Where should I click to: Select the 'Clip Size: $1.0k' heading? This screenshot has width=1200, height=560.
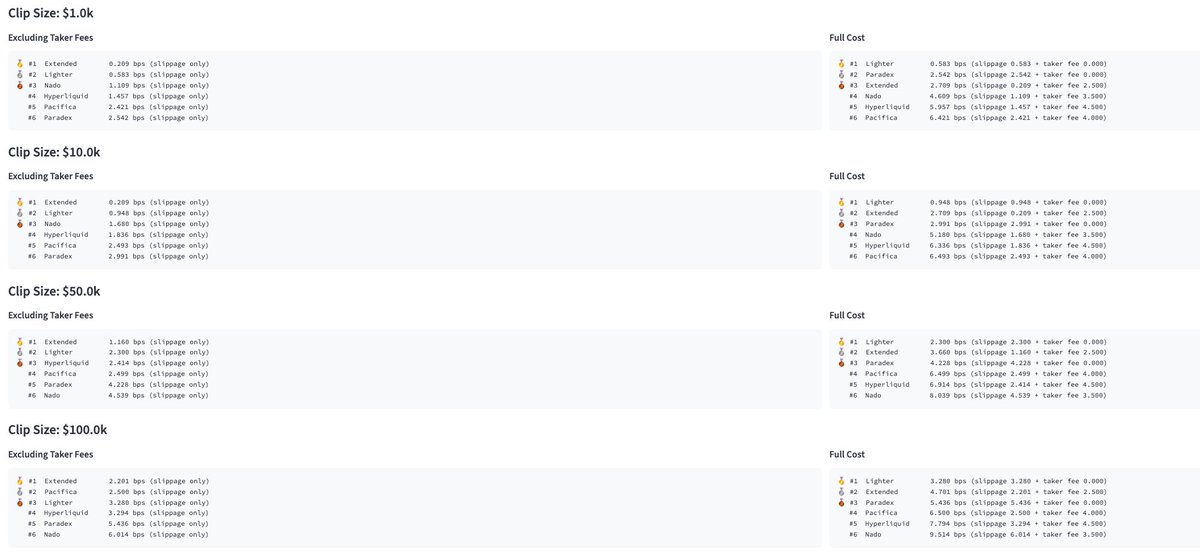tap(50, 13)
